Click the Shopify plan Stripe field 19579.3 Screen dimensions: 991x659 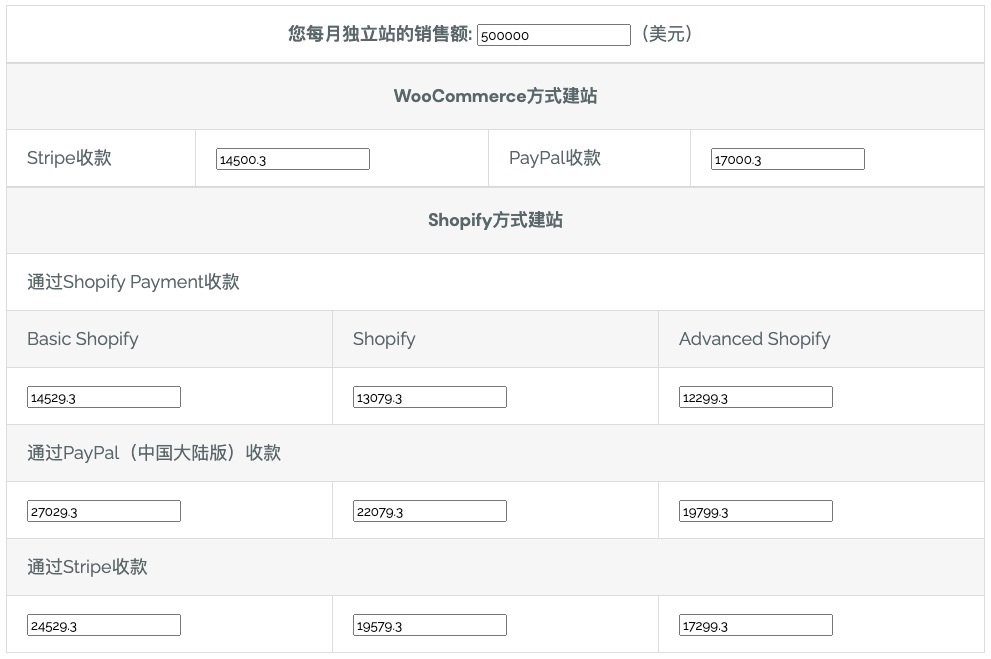coord(430,626)
